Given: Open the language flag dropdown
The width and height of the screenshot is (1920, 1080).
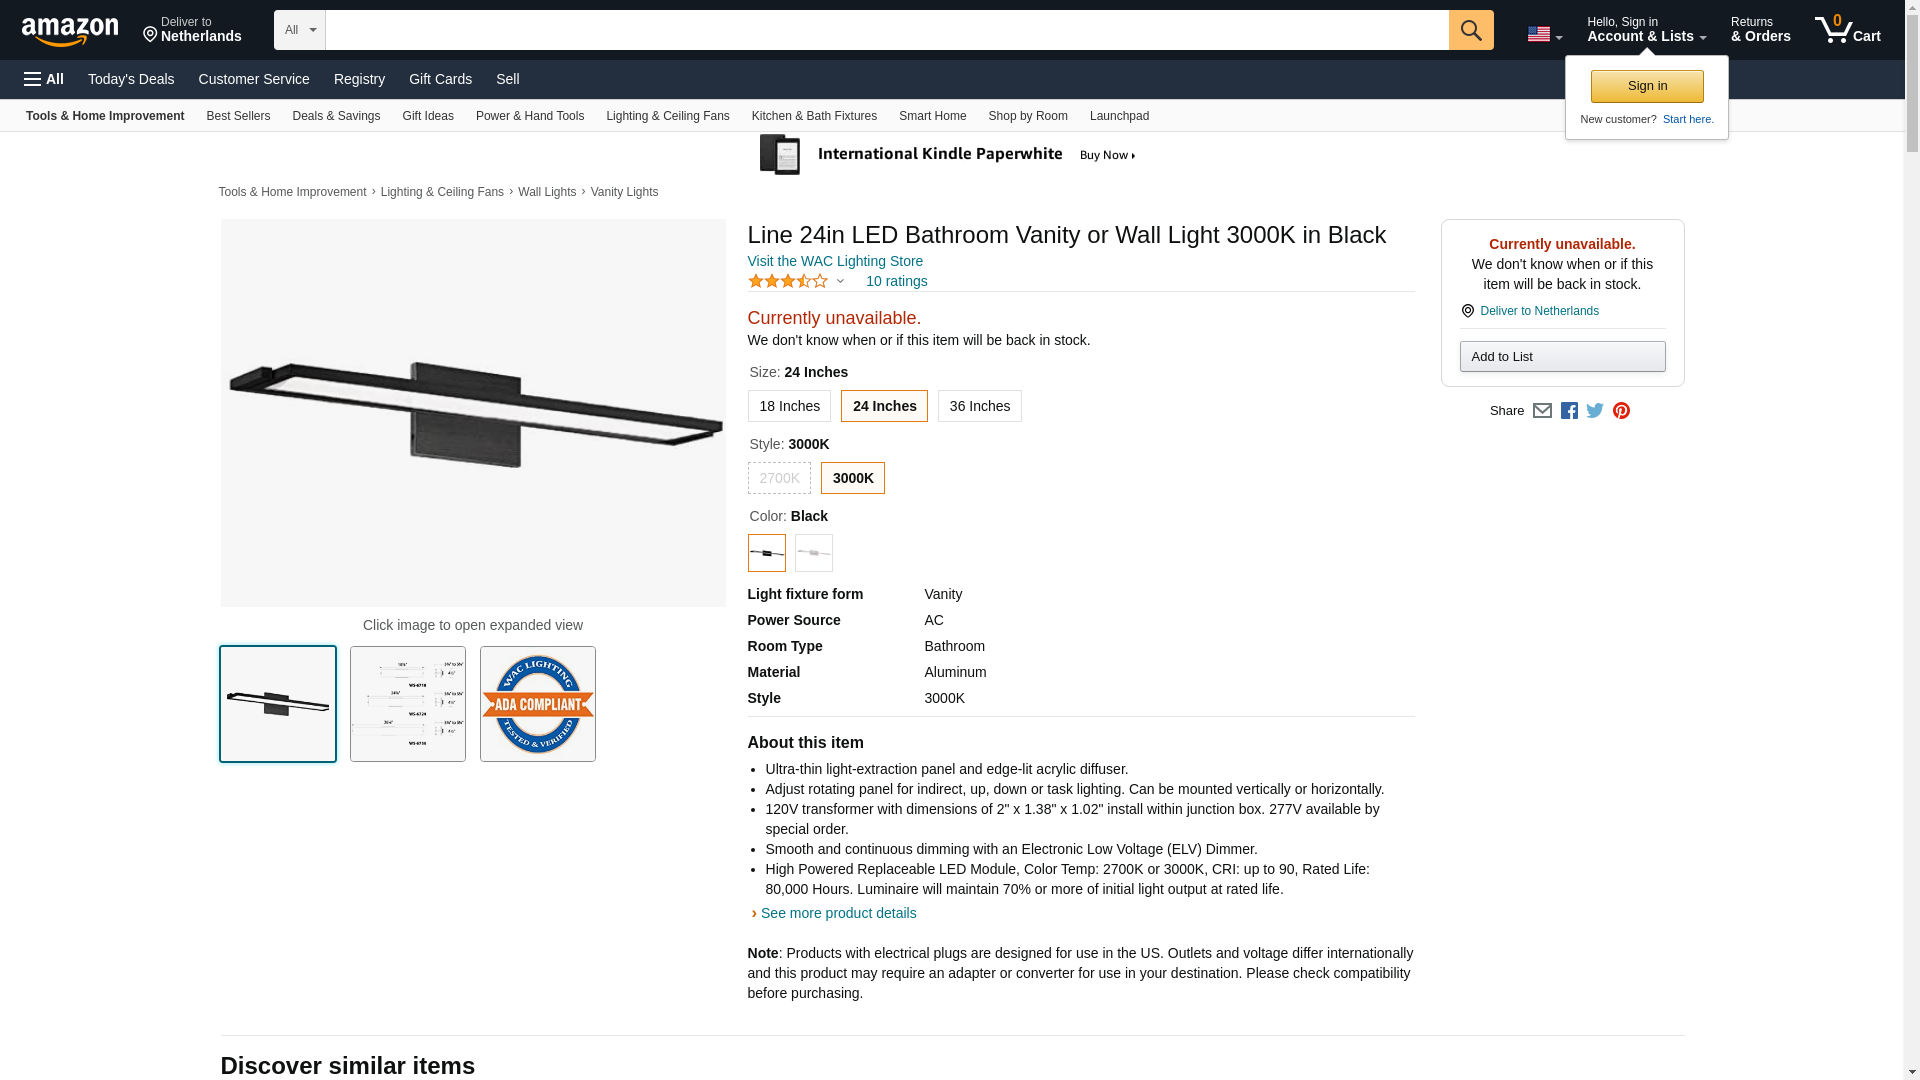Looking at the screenshot, I should point(1544,34).
